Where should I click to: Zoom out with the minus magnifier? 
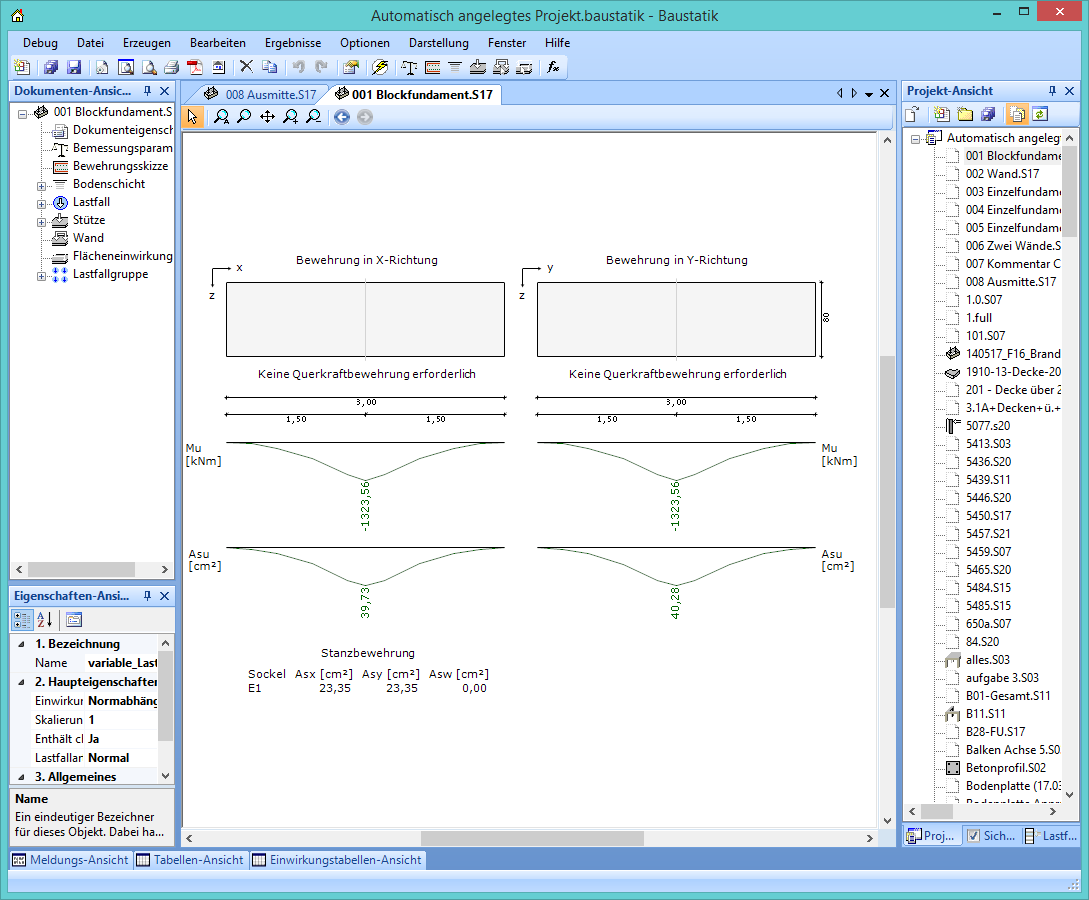pyautogui.click(x=314, y=117)
